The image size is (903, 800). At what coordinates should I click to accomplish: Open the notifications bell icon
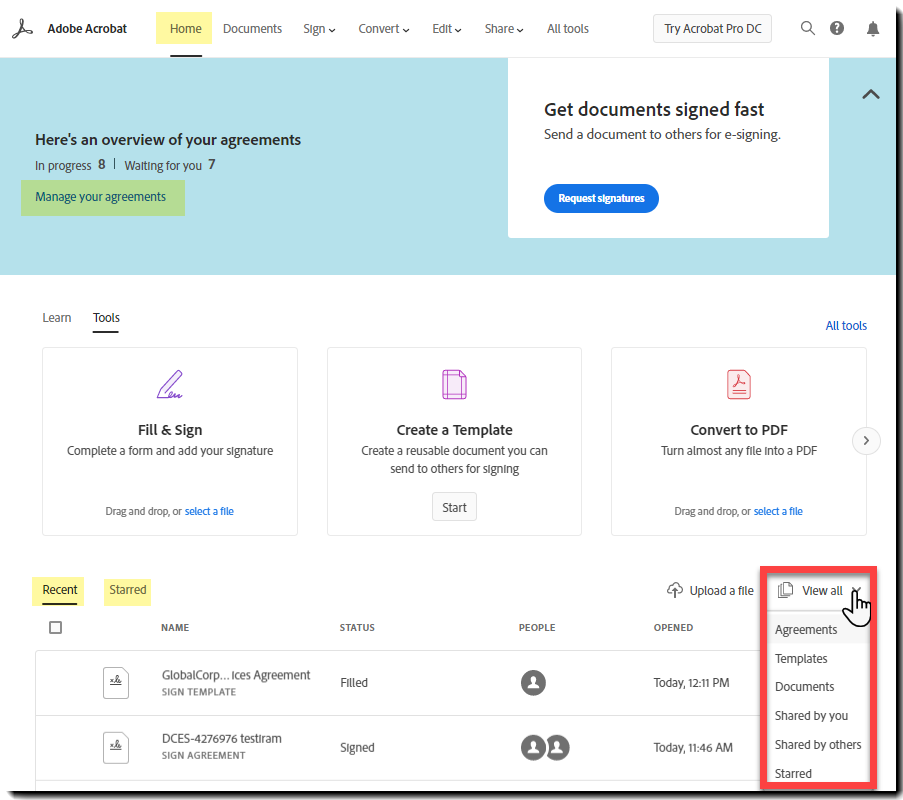pos(872,28)
